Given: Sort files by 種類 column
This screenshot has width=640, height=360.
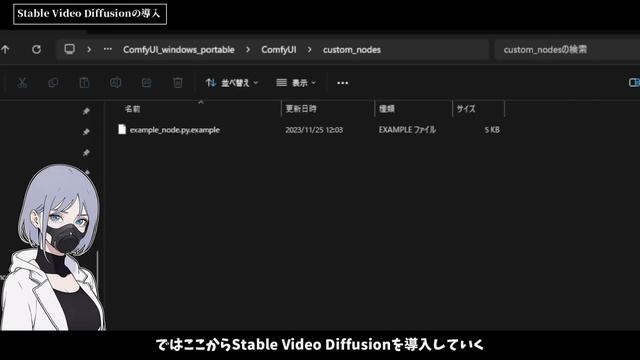Looking at the screenshot, I should [x=387, y=109].
